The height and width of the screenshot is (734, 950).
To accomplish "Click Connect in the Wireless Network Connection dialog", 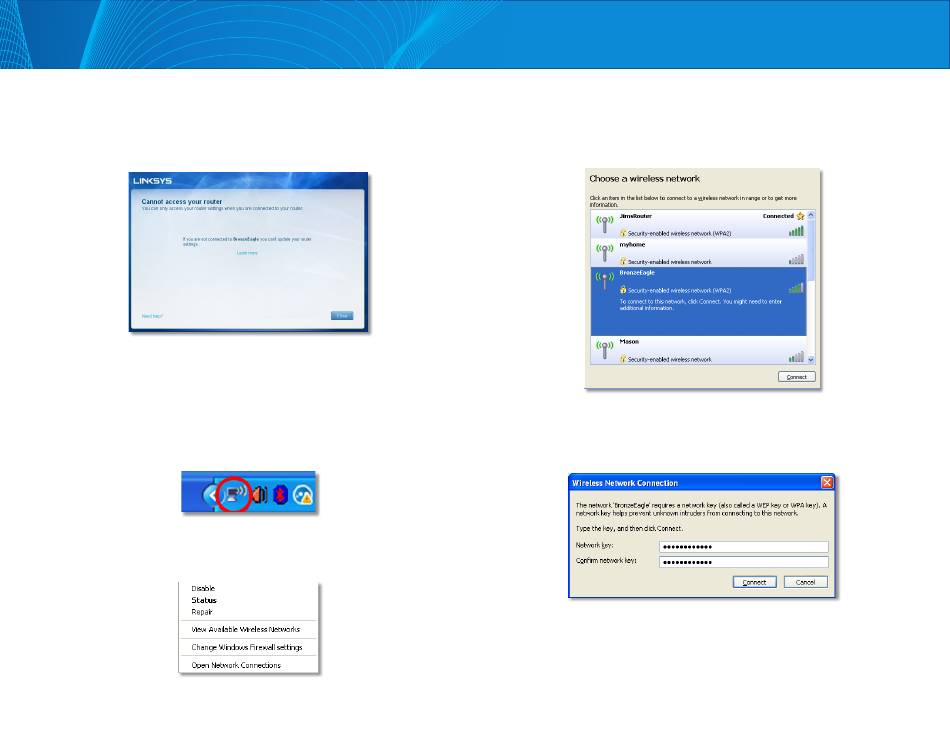I will click(754, 582).
